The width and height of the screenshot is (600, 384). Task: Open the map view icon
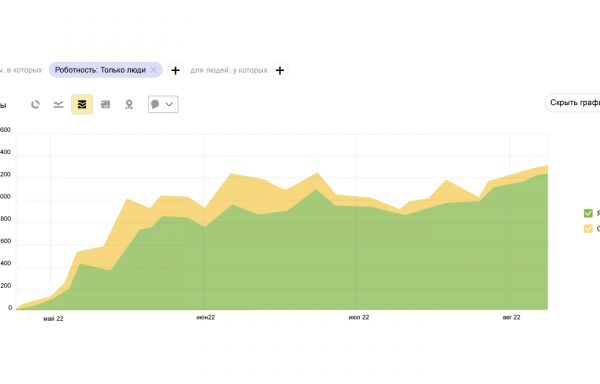click(x=129, y=104)
